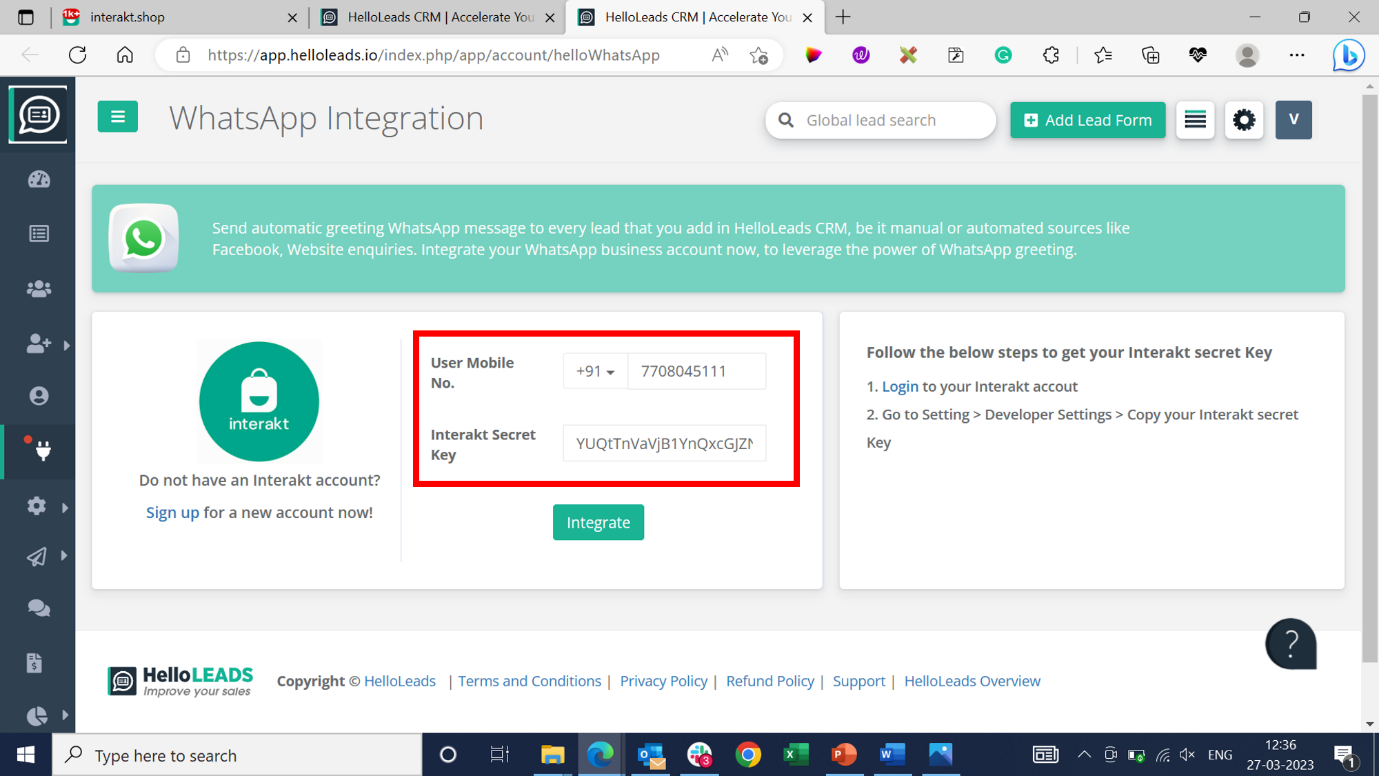Click the HelloLeads footer logo

click(181, 681)
